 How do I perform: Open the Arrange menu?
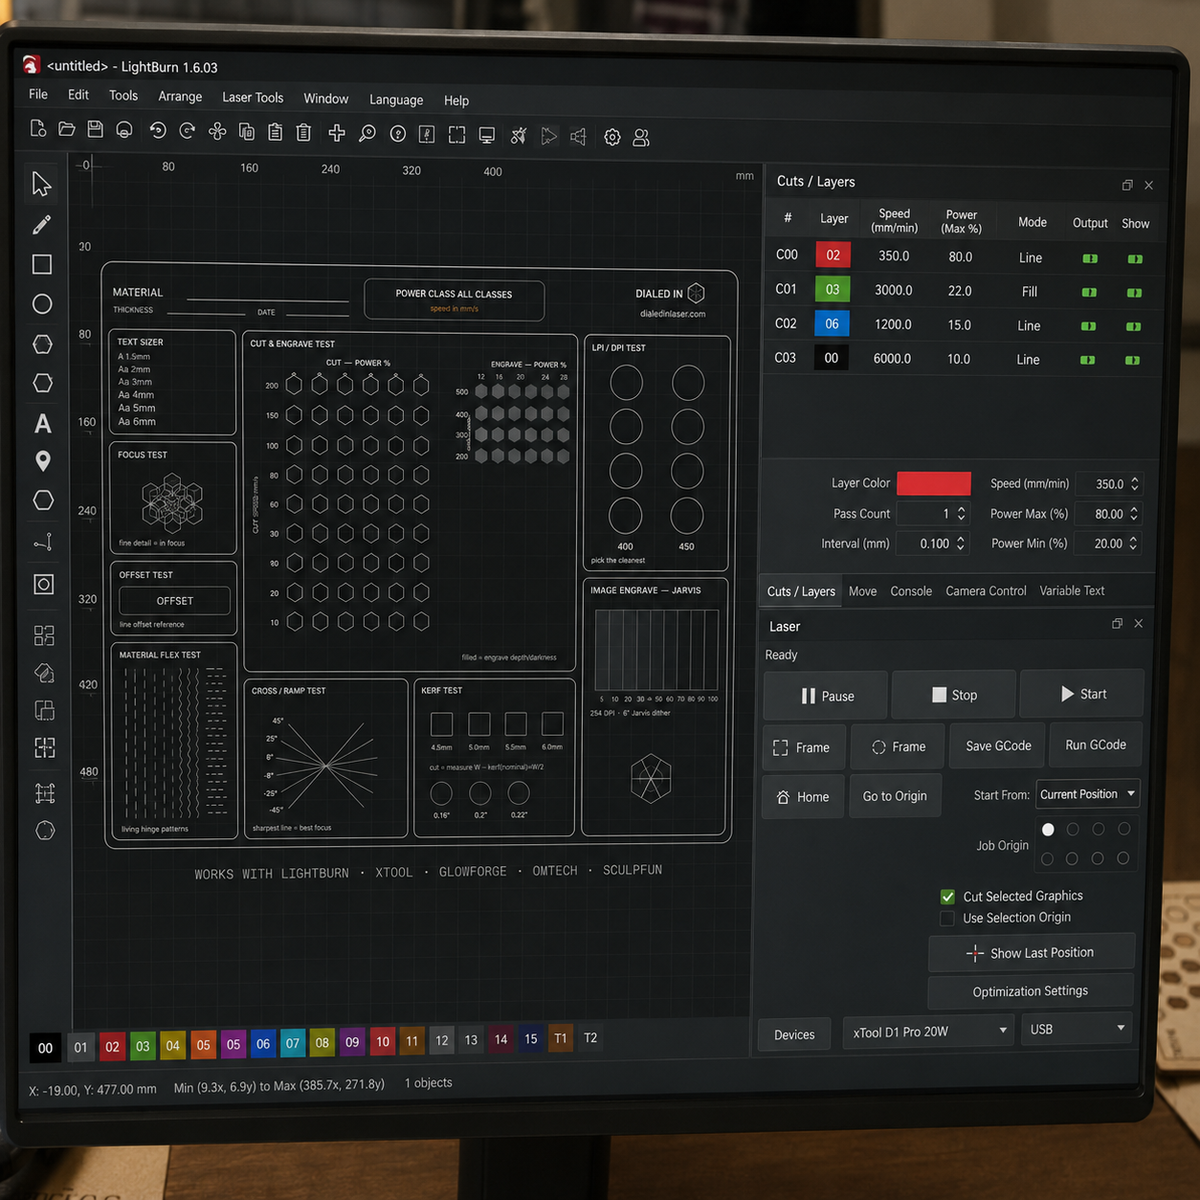click(x=180, y=96)
